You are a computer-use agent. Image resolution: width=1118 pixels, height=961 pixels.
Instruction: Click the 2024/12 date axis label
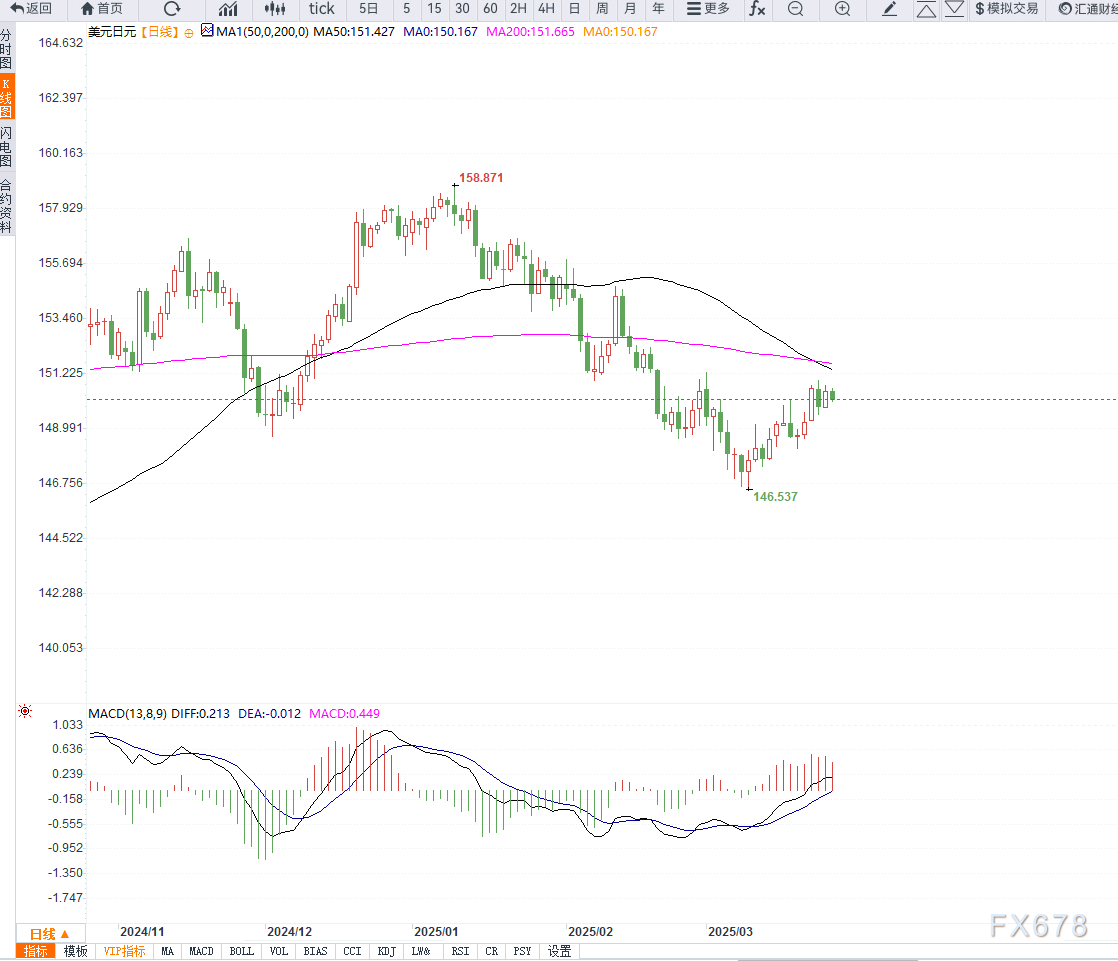(289, 932)
